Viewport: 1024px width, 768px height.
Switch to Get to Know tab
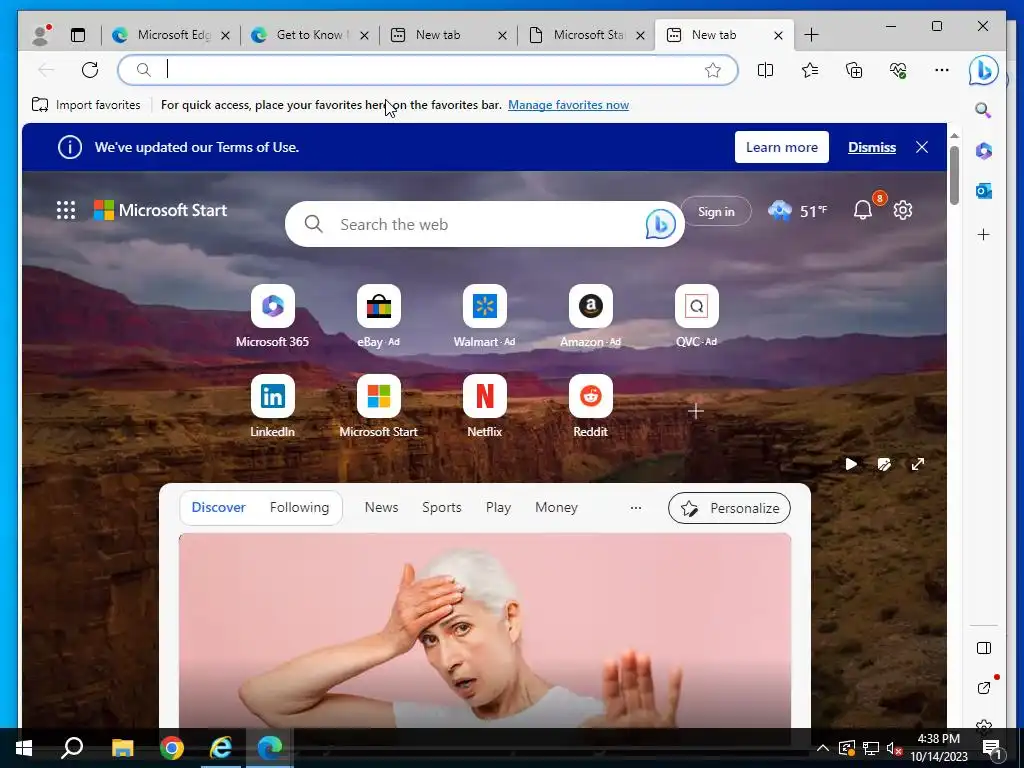[309, 35]
